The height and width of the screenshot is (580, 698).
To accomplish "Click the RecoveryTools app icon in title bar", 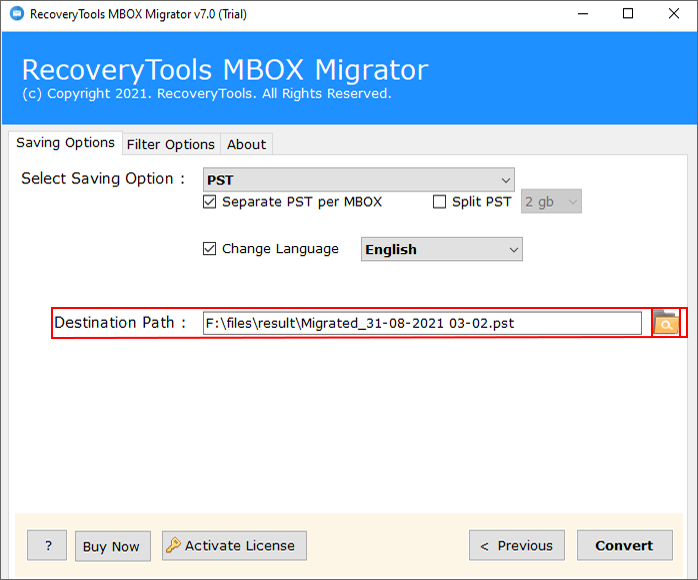I will (x=17, y=14).
